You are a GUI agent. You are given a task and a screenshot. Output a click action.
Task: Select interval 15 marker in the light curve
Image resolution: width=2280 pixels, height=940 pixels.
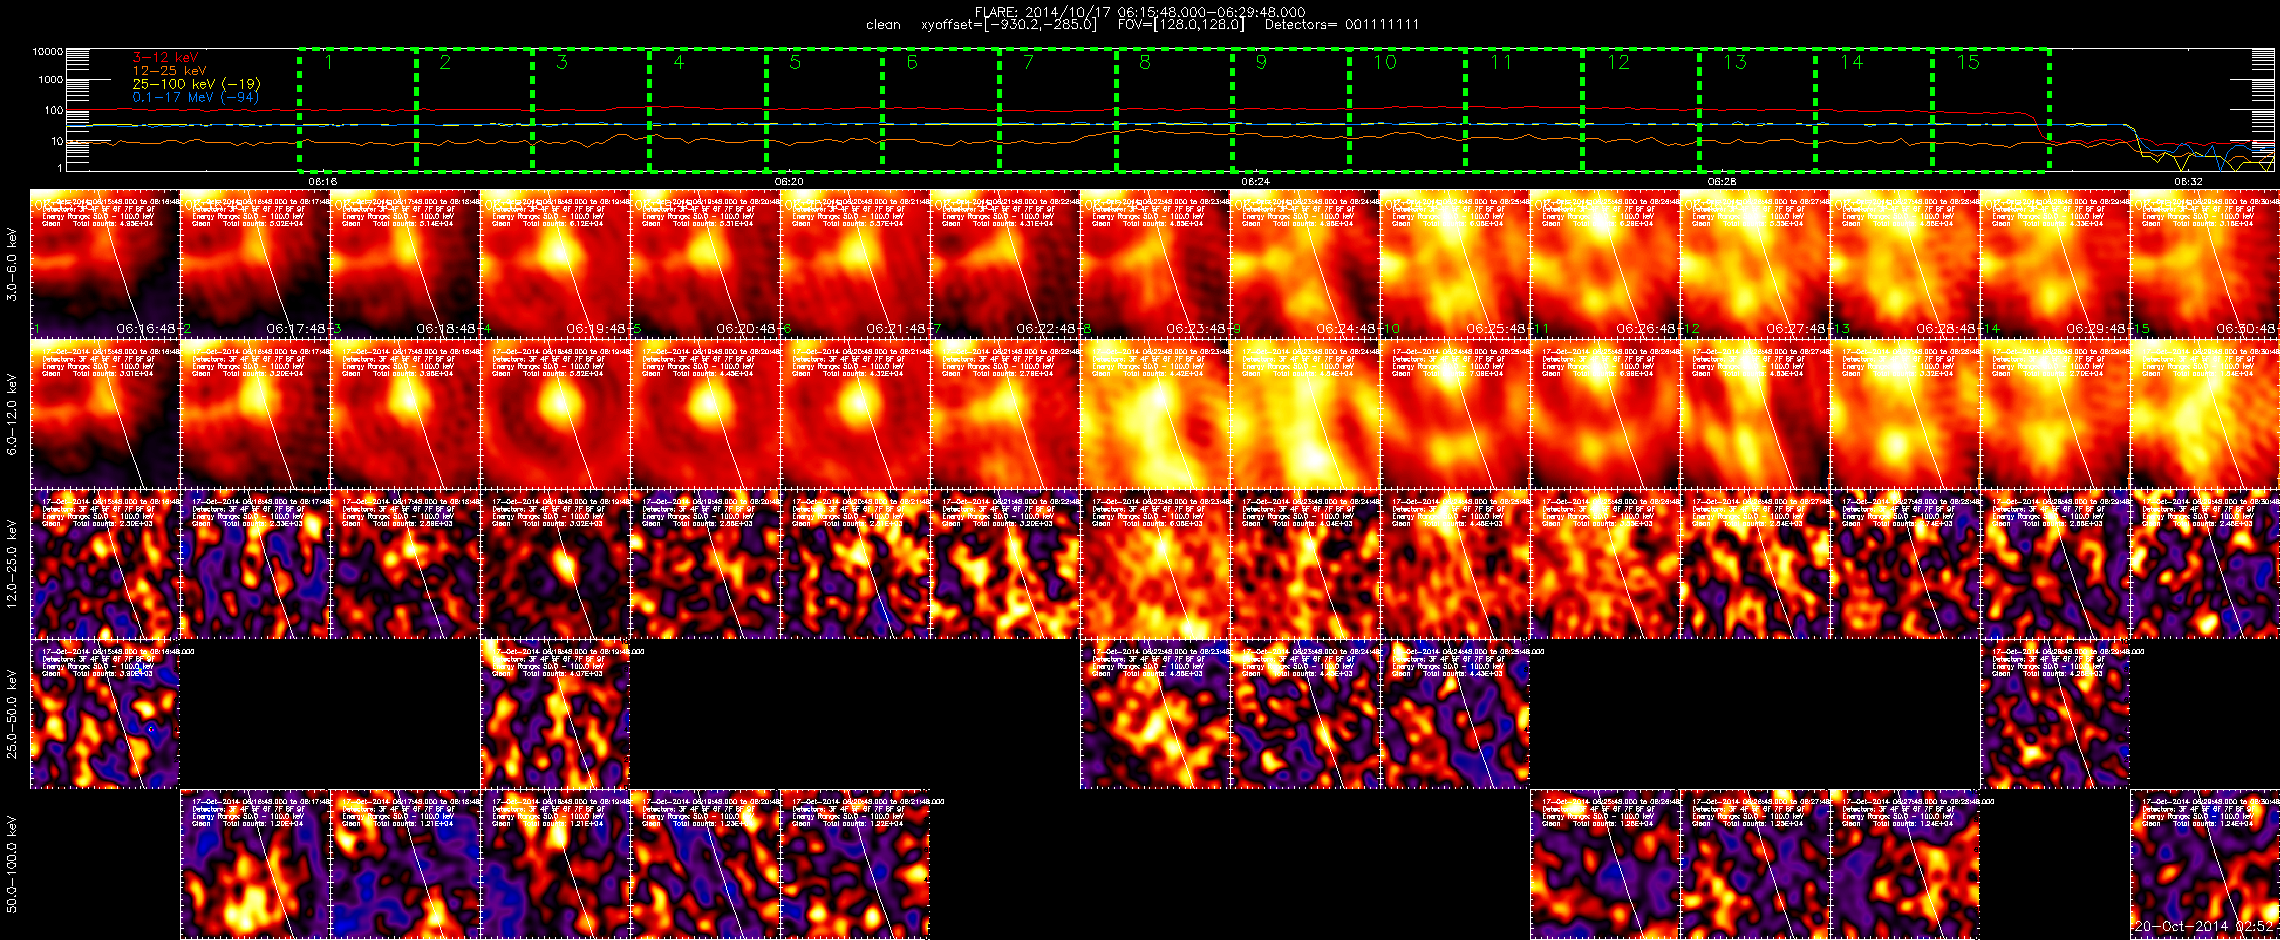point(1968,62)
